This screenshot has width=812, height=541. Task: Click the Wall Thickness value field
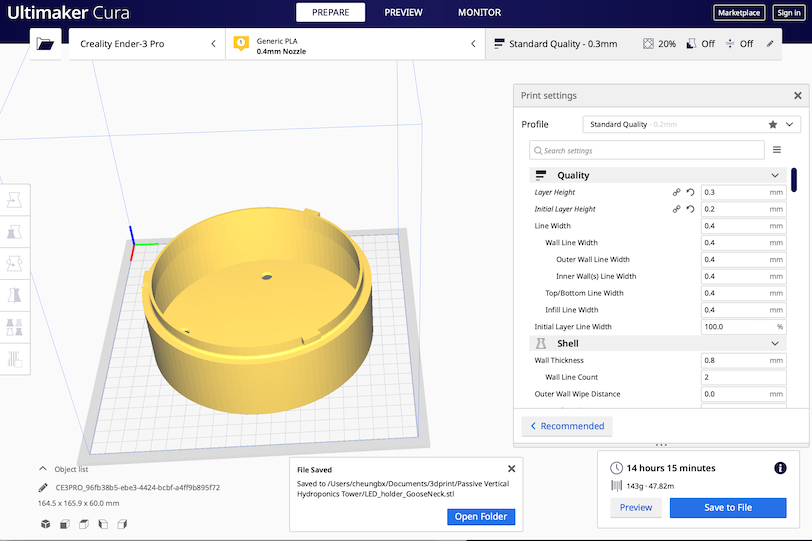pos(744,360)
